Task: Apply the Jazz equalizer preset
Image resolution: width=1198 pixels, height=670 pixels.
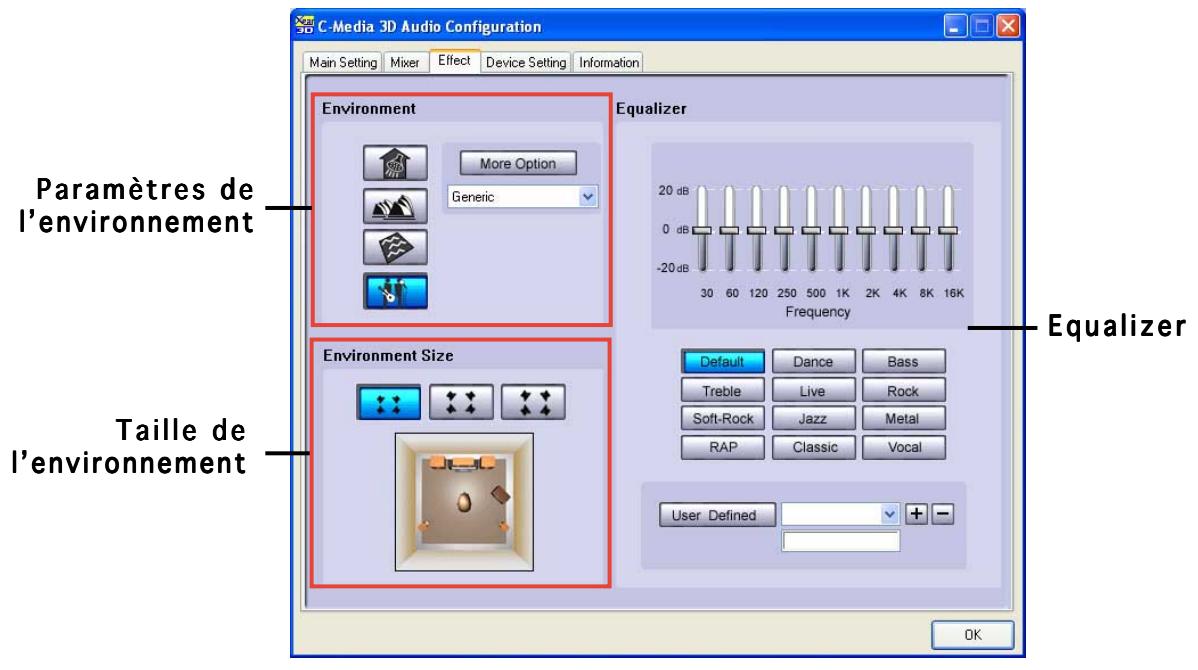Action: click(813, 419)
